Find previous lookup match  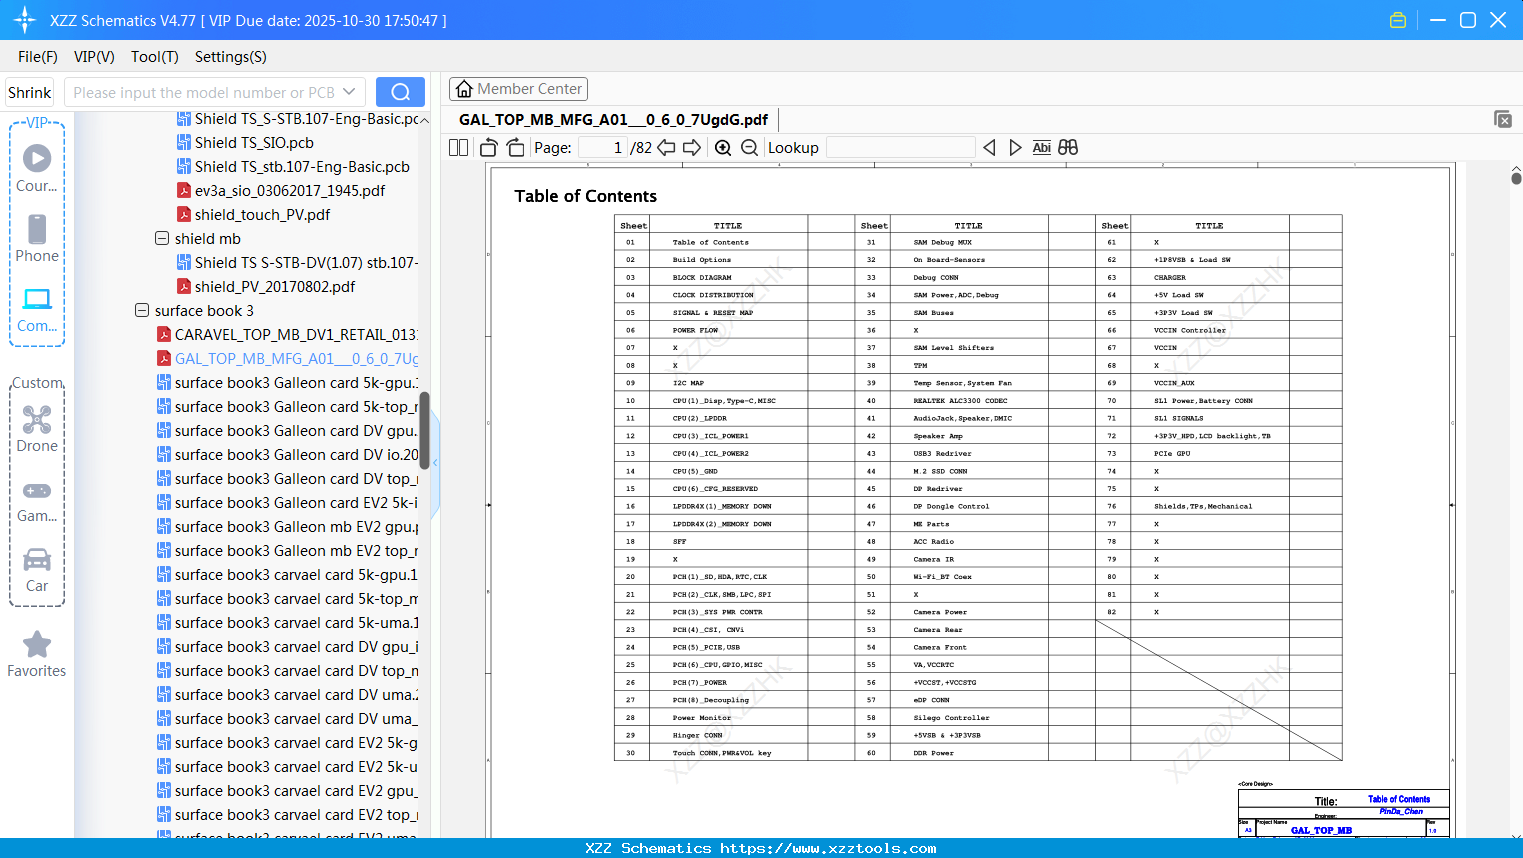[x=989, y=148]
